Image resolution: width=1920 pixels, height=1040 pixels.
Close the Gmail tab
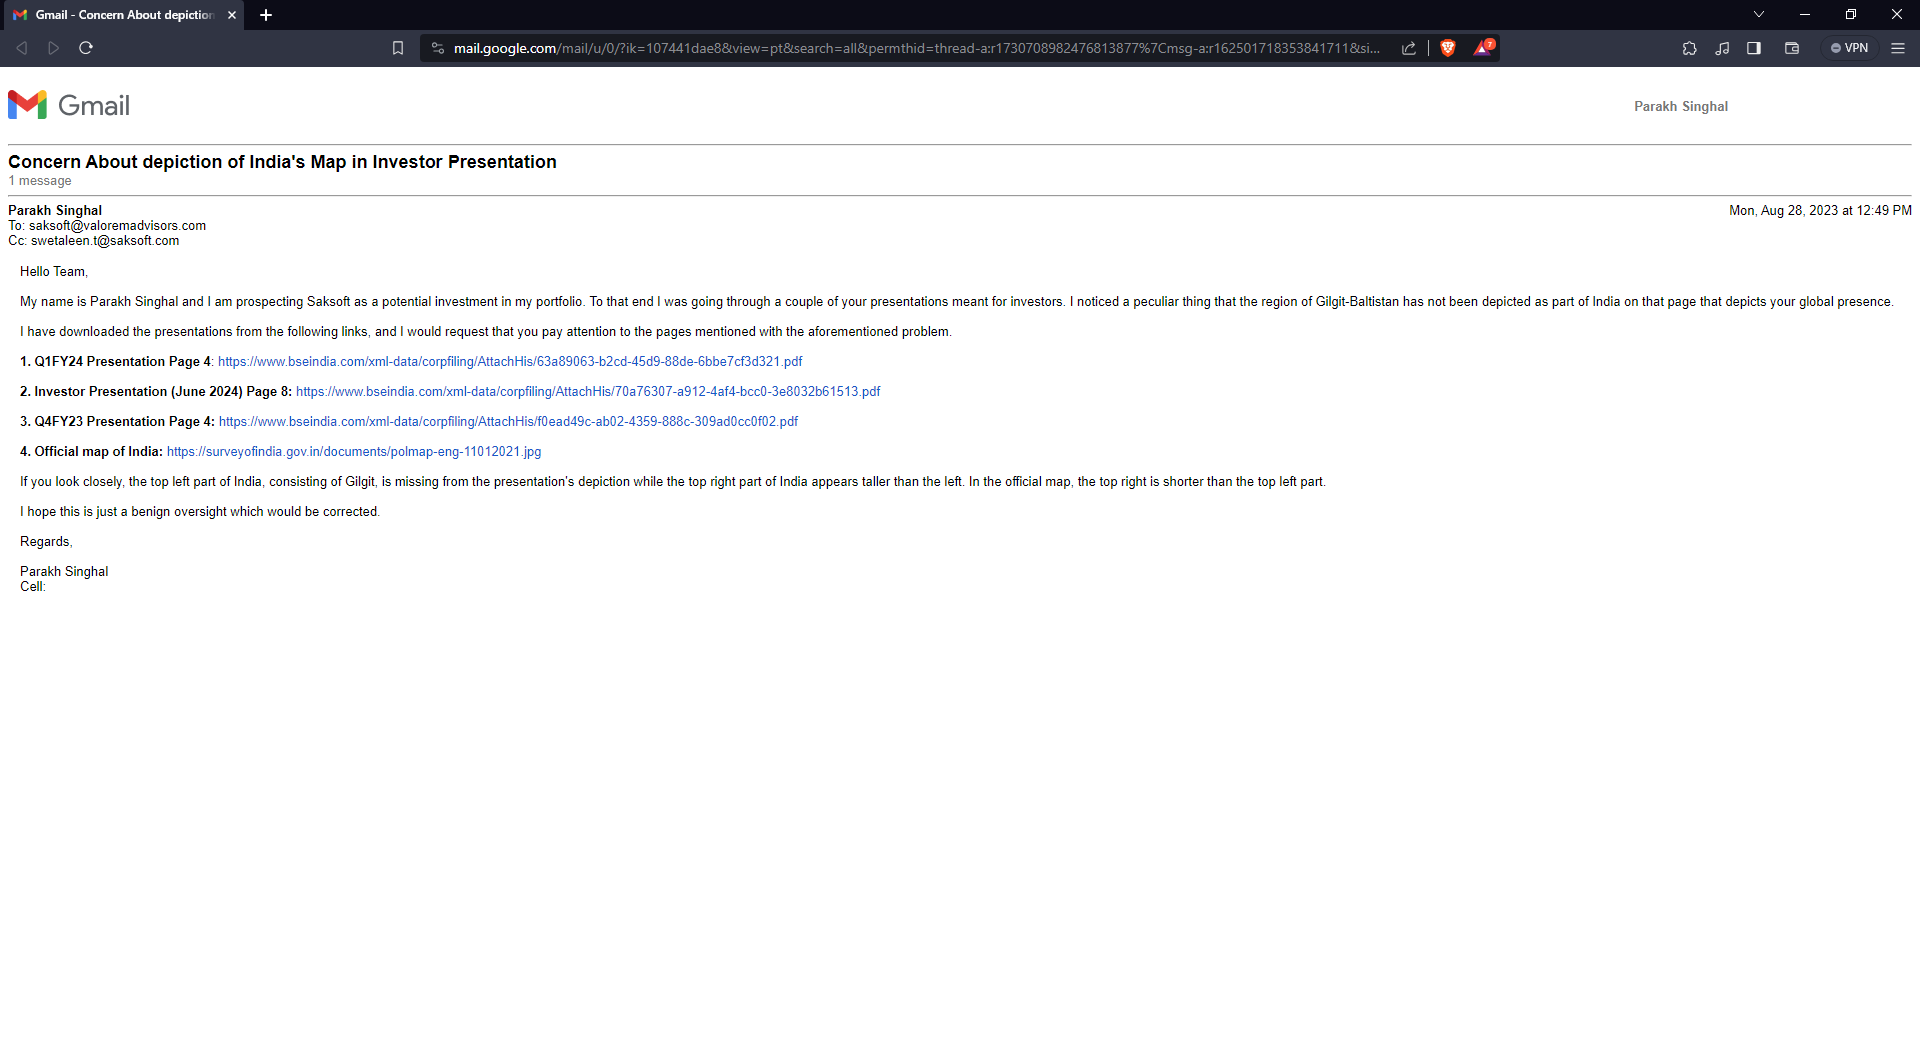pyautogui.click(x=232, y=15)
